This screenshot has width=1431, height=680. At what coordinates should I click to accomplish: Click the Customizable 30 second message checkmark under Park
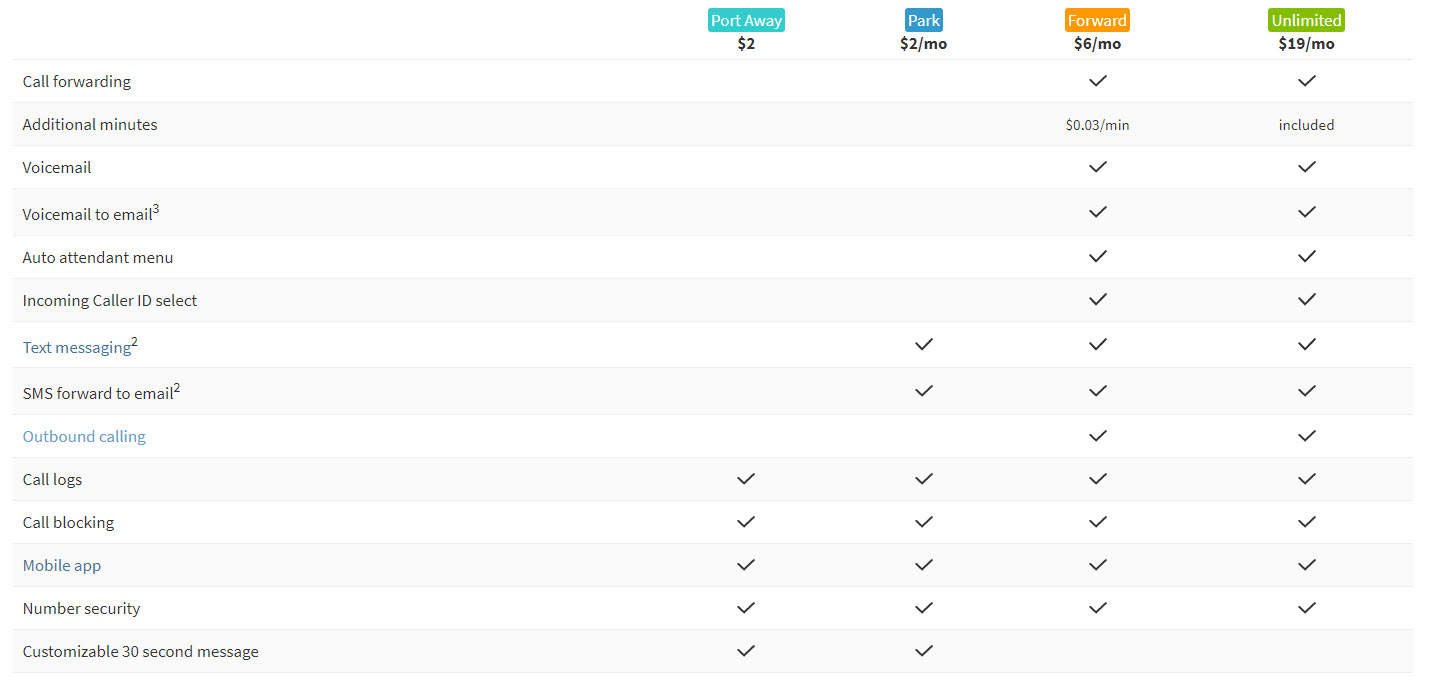coord(923,650)
